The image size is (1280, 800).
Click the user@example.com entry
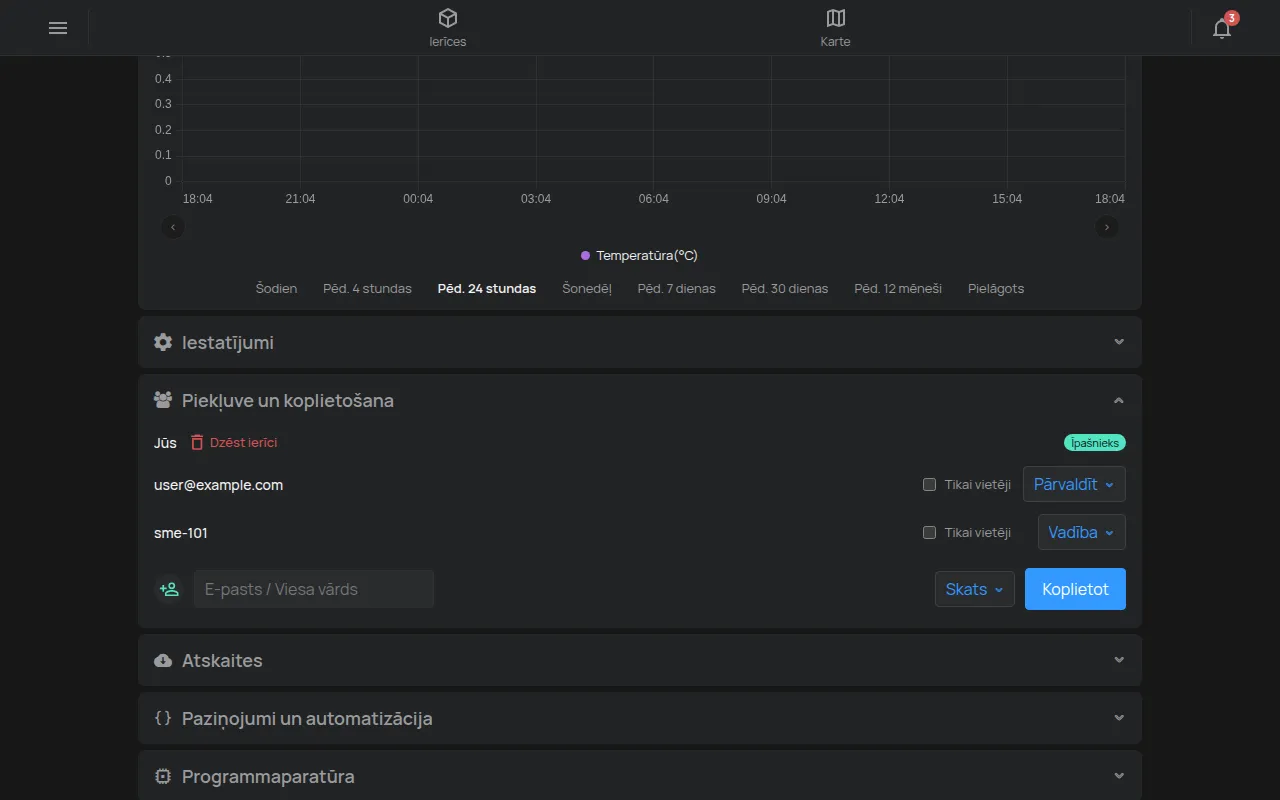[x=219, y=485]
